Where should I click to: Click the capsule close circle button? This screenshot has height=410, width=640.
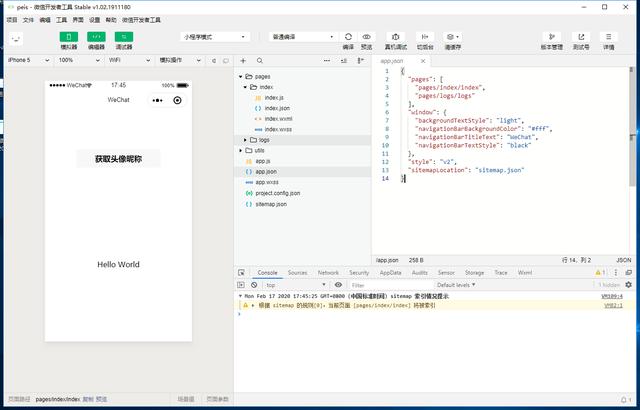click(177, 100)
